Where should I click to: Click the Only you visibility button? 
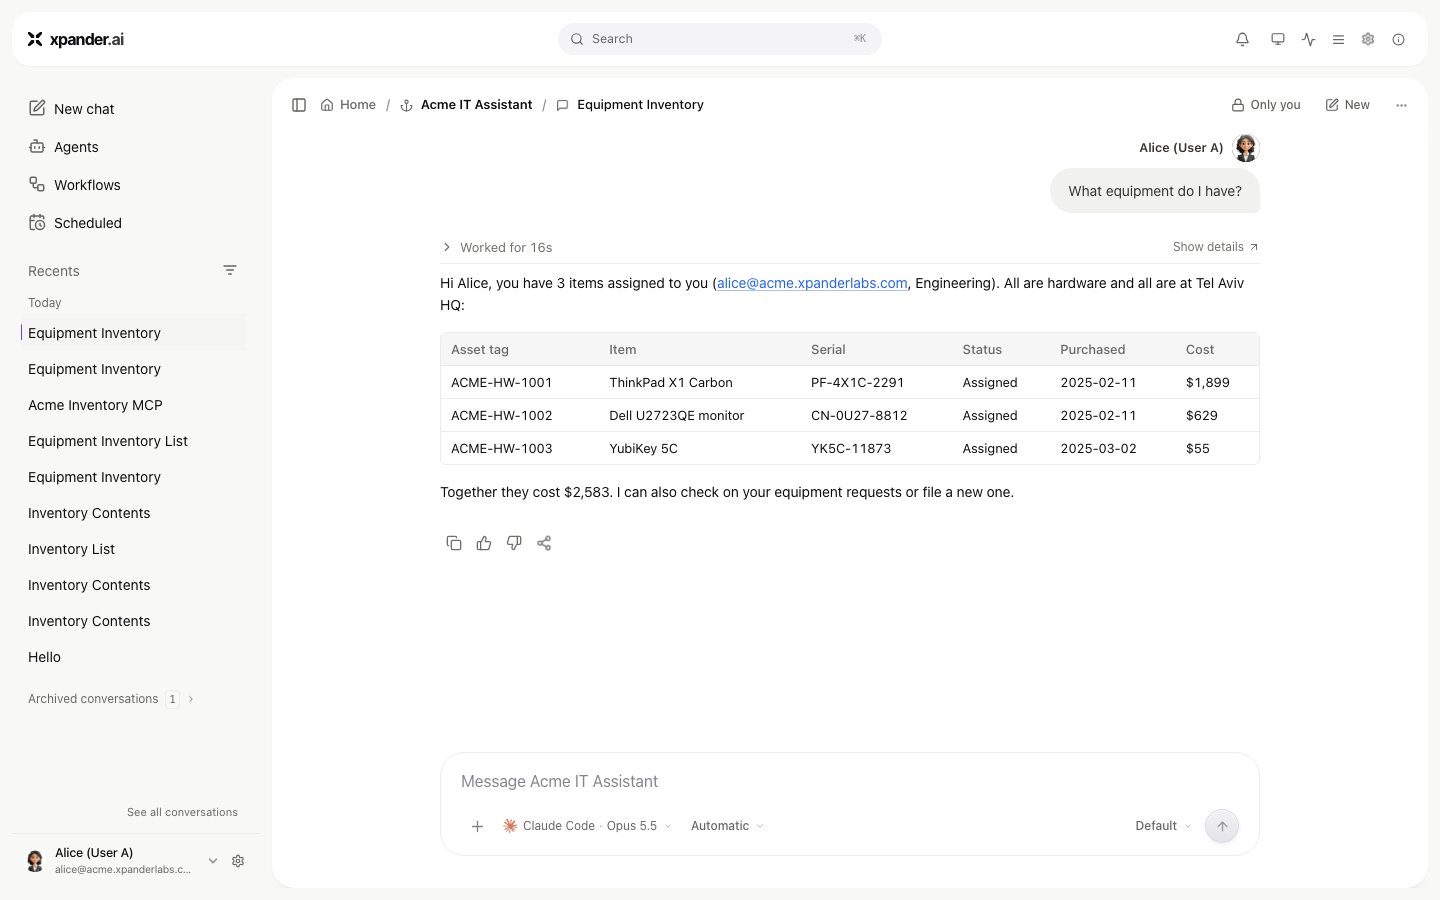(1266, 105)
